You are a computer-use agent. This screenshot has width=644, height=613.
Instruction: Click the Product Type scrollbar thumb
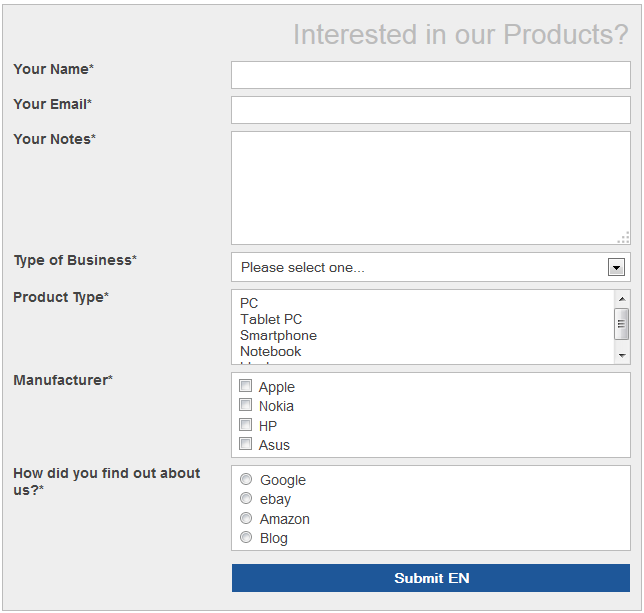(x=622, y=323)
